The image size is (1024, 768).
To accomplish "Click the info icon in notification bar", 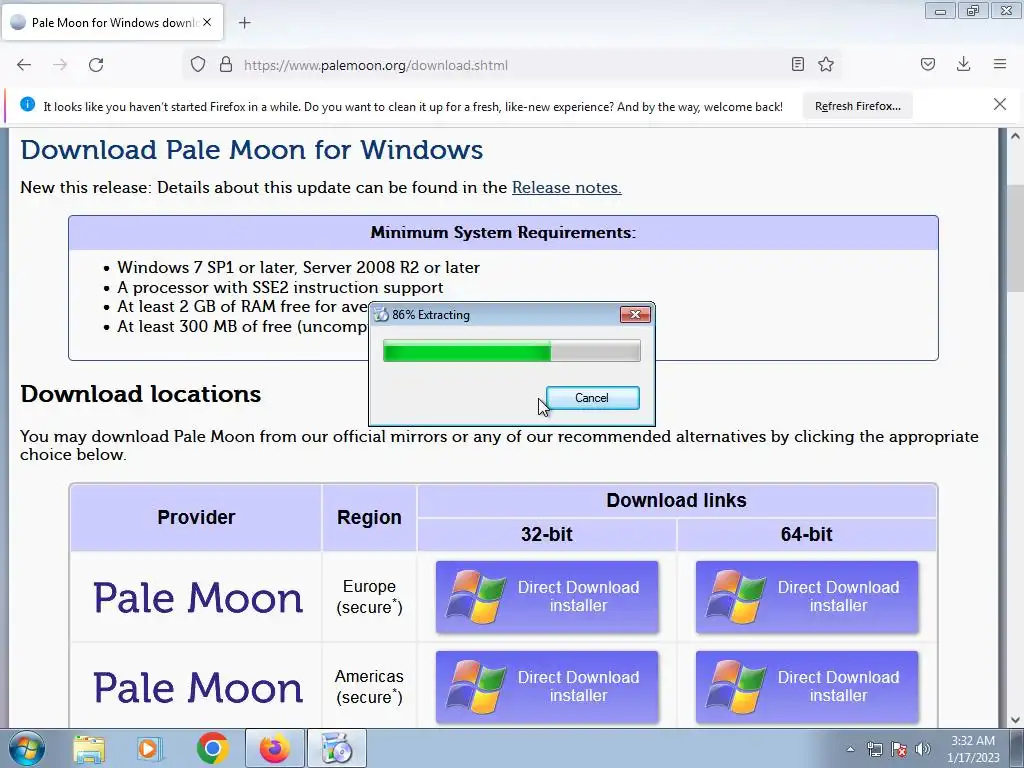I will point(27,104).
